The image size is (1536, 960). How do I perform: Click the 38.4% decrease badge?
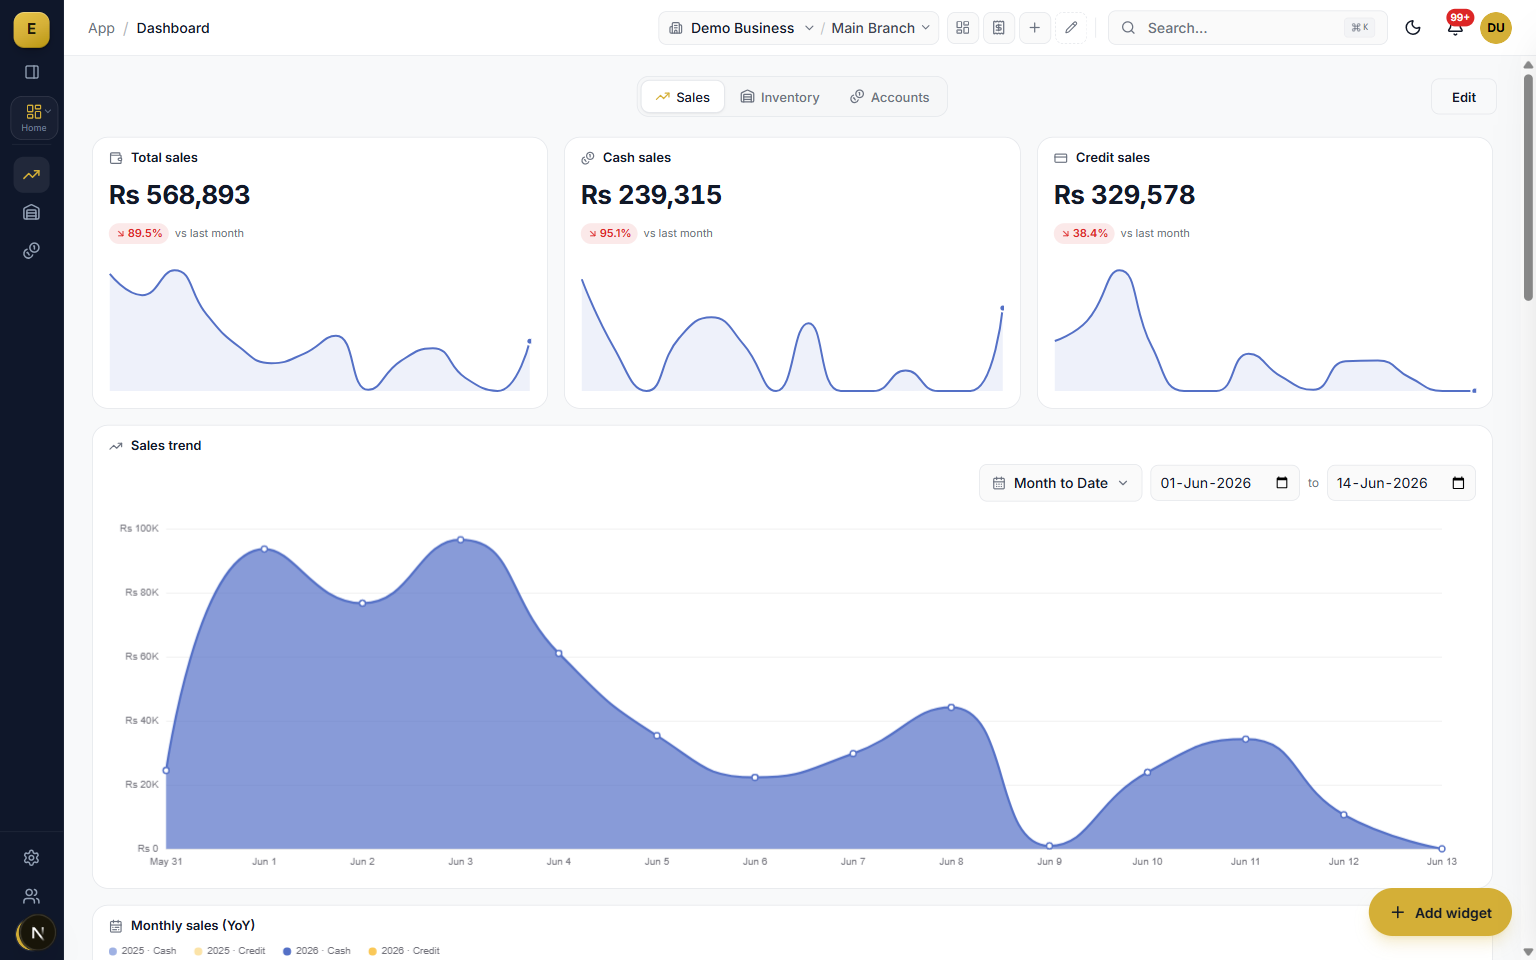(1084, 233)
